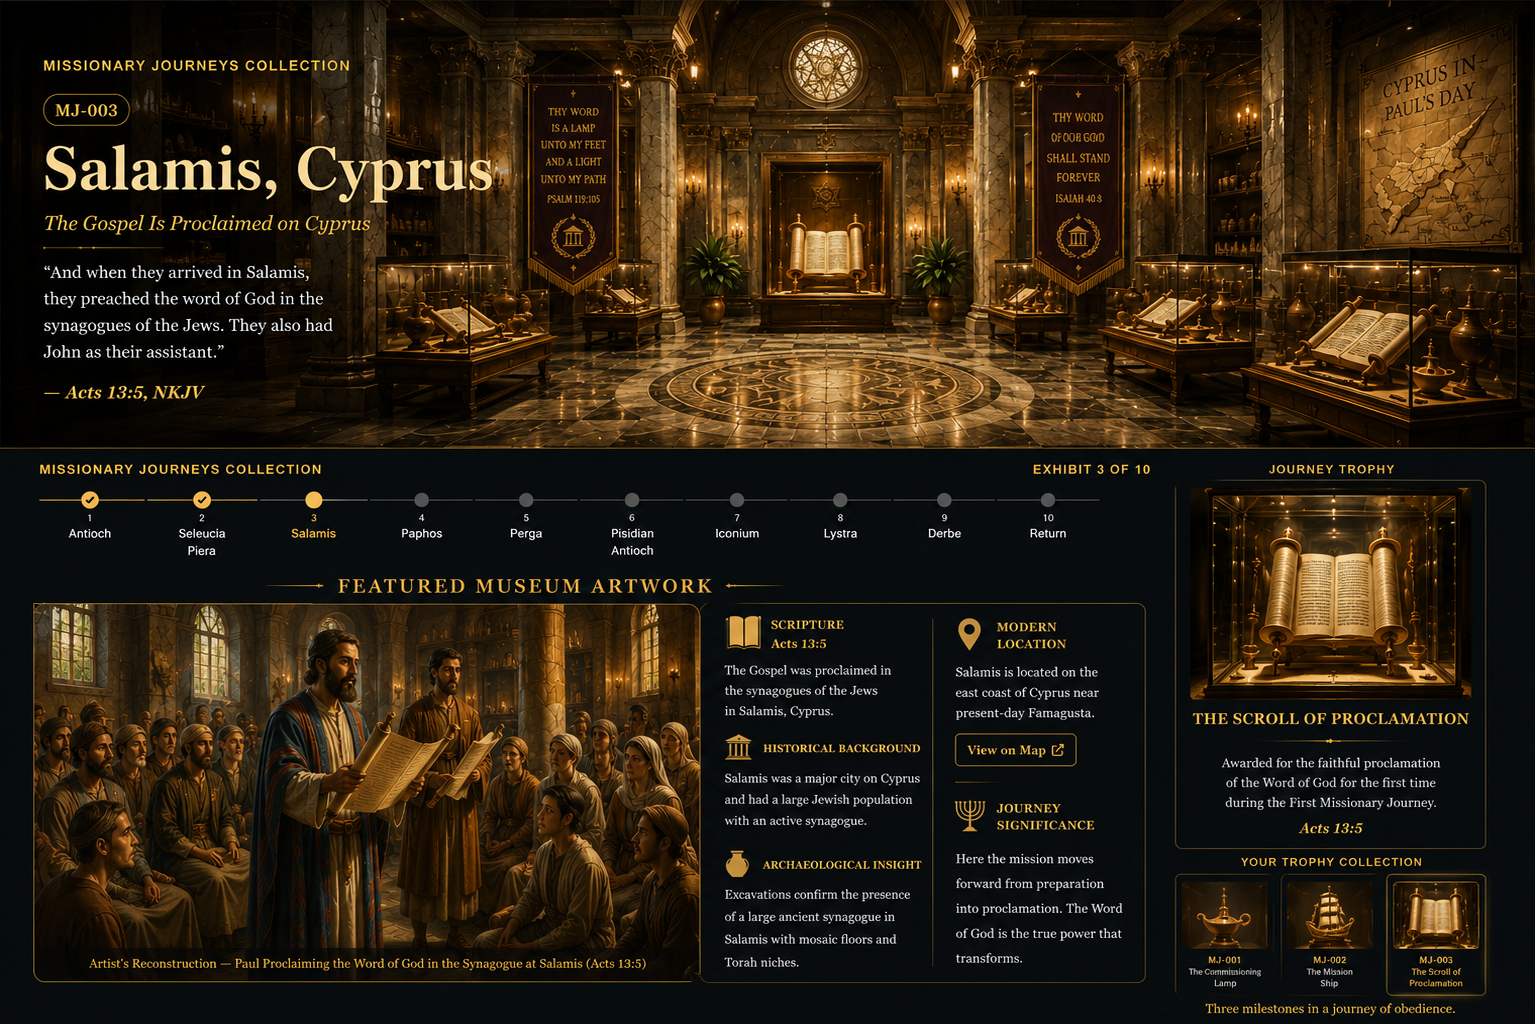Click the Missionary Journeys Collection header at top

[197, 65]
